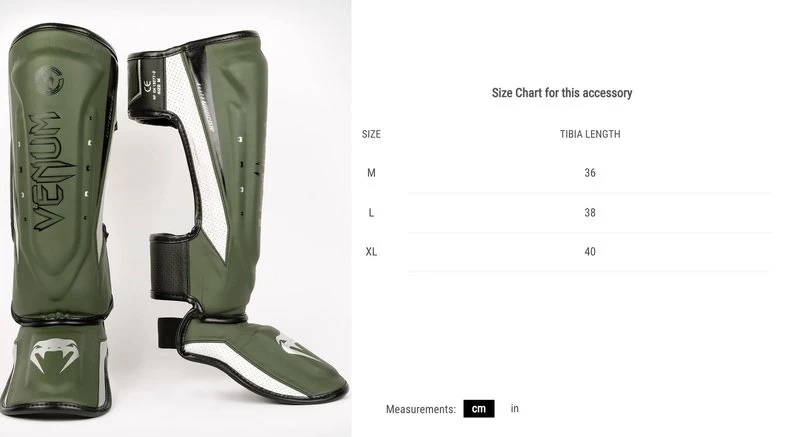The height and width of the screenshot is (437, 800).
Task: Click the black perforated ankle strap
Action: 169,267
